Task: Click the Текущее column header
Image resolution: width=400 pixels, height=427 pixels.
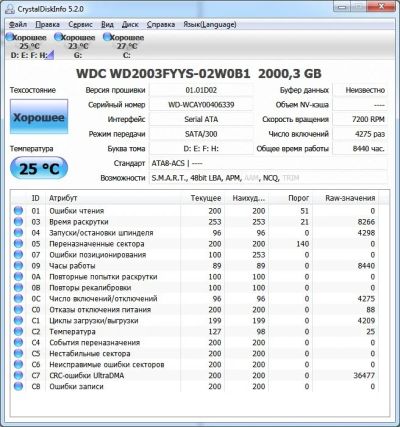Action: [x=203, y=198]
